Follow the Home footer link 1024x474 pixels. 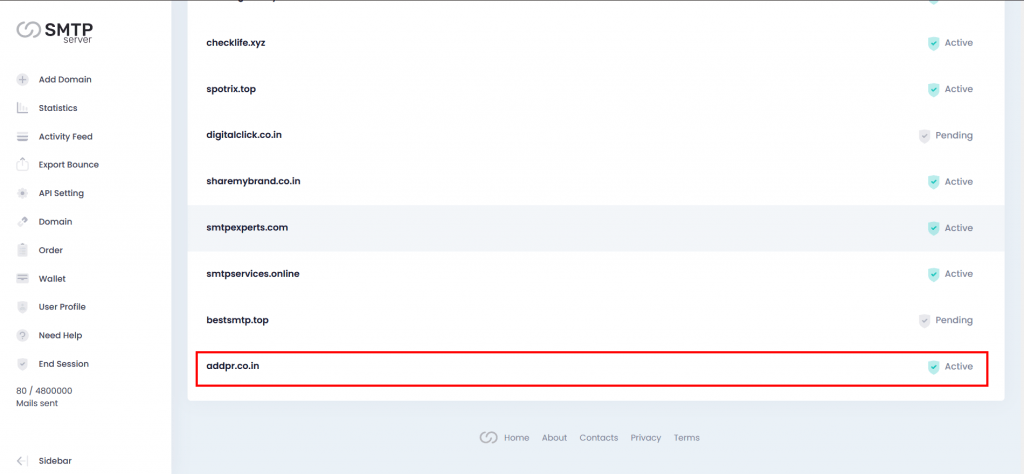tap(517, 437)
